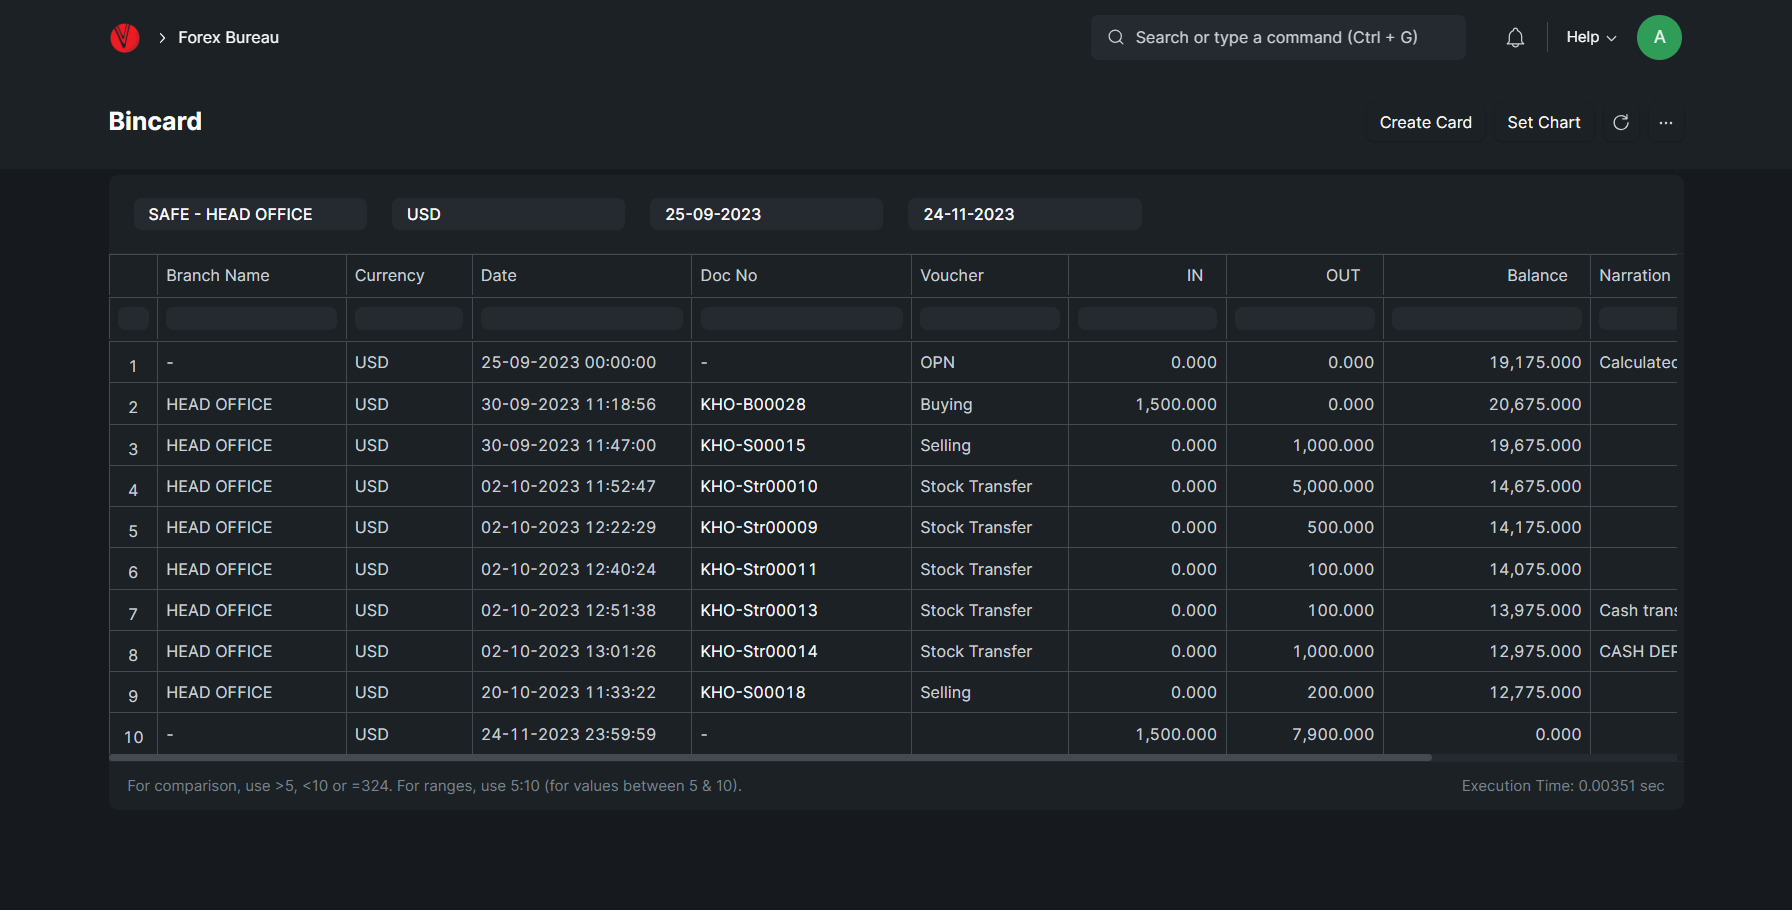Screen dimensions: 1792x910
Task: Open the user avatar A
Action: 1659,37
